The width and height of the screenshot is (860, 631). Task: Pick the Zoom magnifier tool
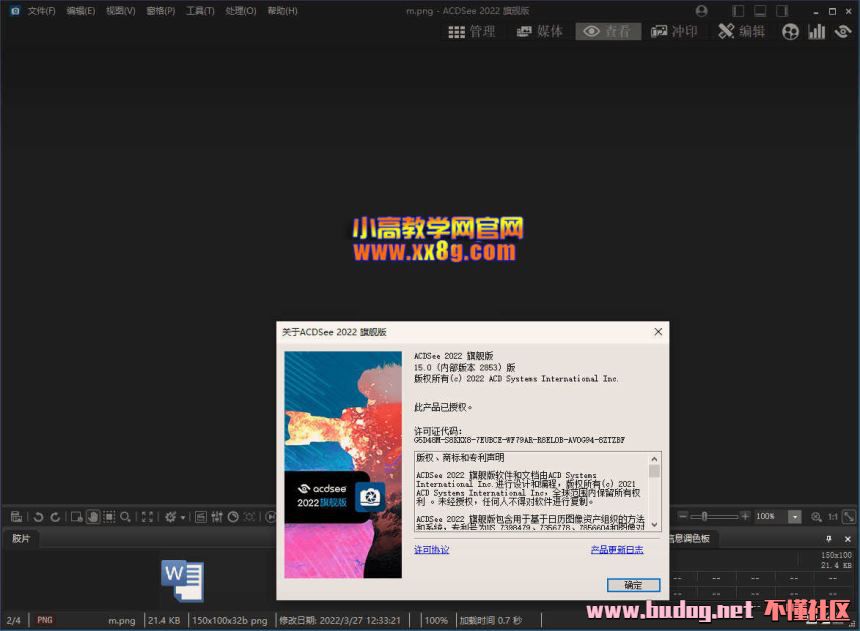click(x=126, y=516)
